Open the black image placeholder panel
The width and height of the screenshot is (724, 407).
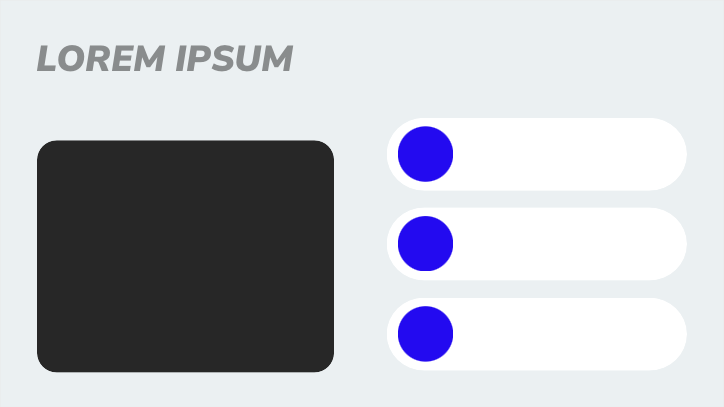pyautogui.click(x=185, y=256)
